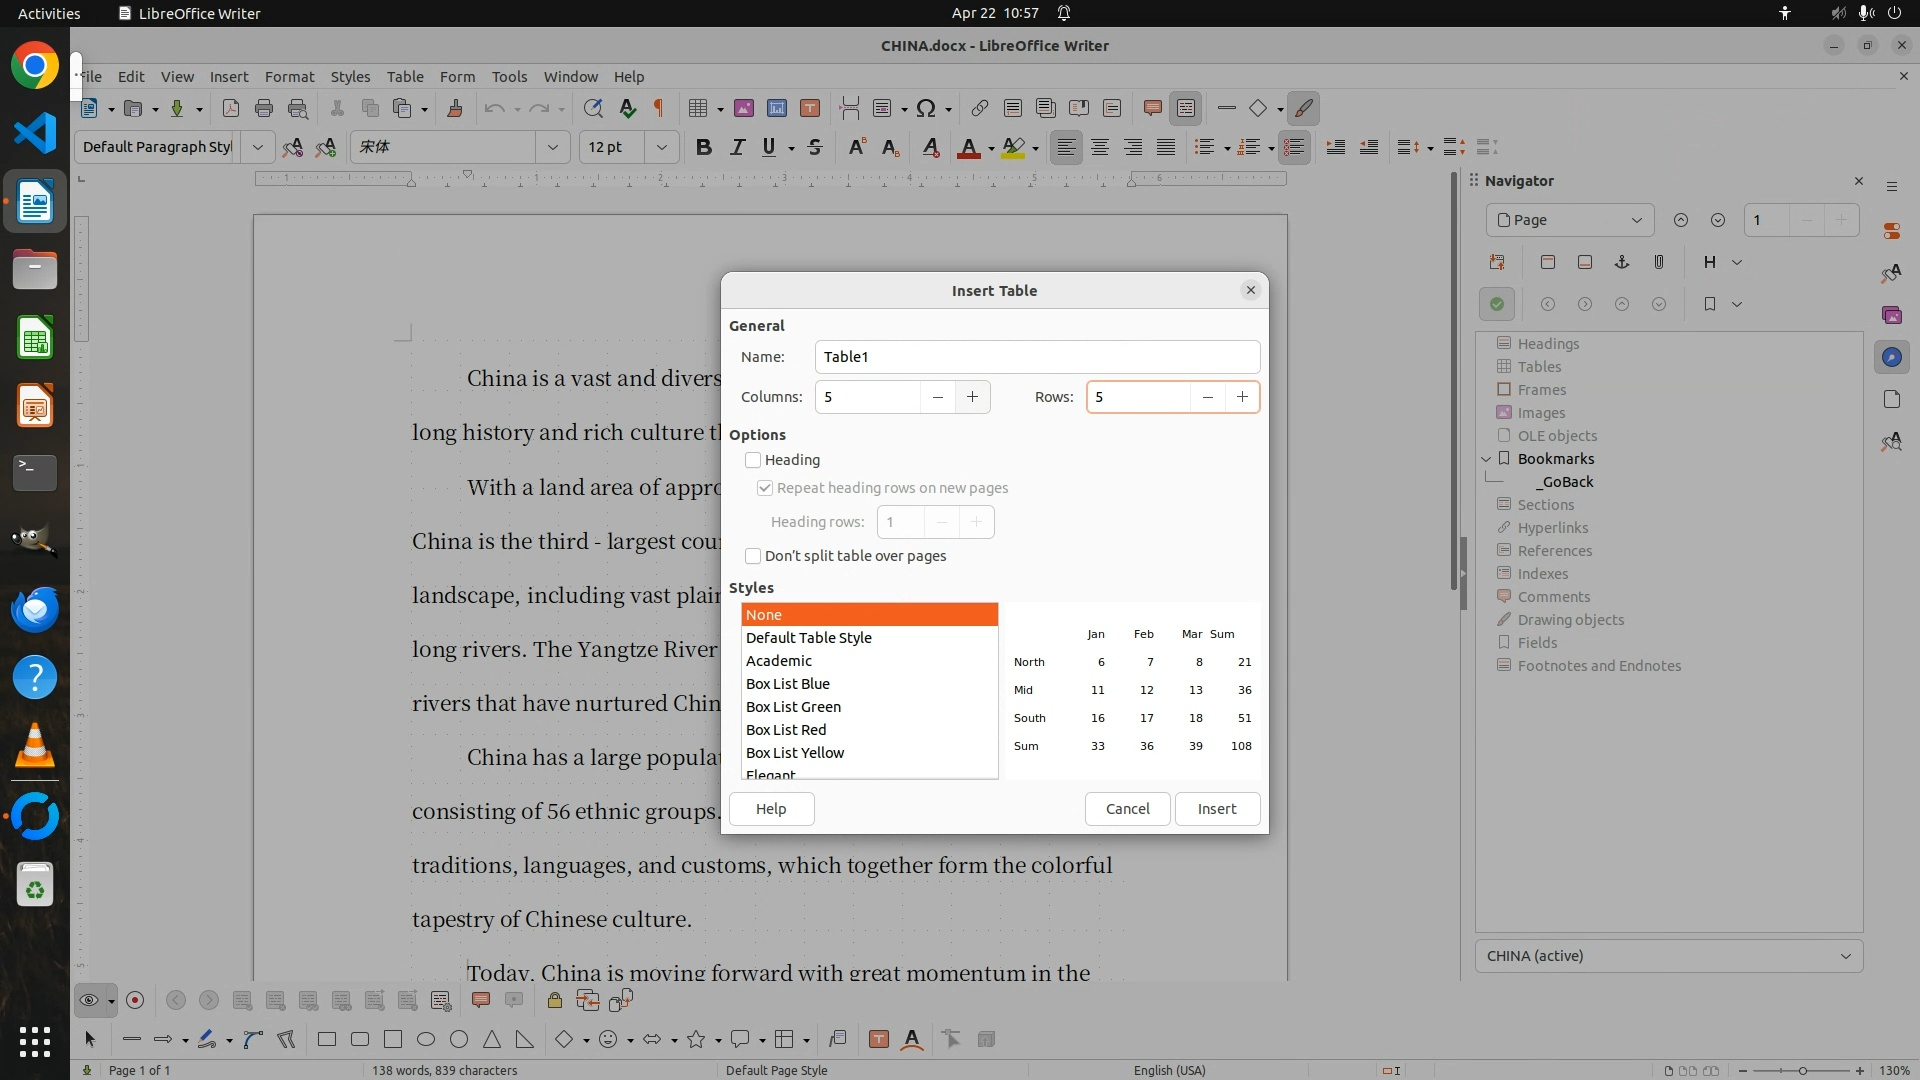
Task: Open the Table menu
Action: click(x=404, y=76)
